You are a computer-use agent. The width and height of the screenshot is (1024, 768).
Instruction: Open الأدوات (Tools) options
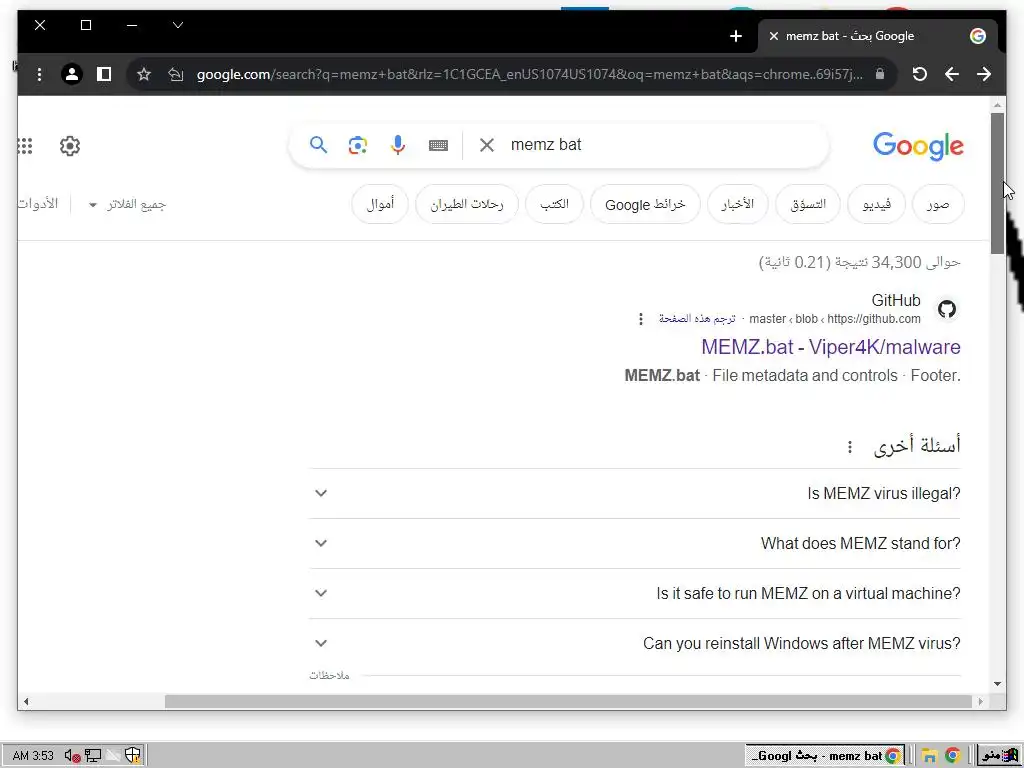pyautogui.click(x=38, y=204)
